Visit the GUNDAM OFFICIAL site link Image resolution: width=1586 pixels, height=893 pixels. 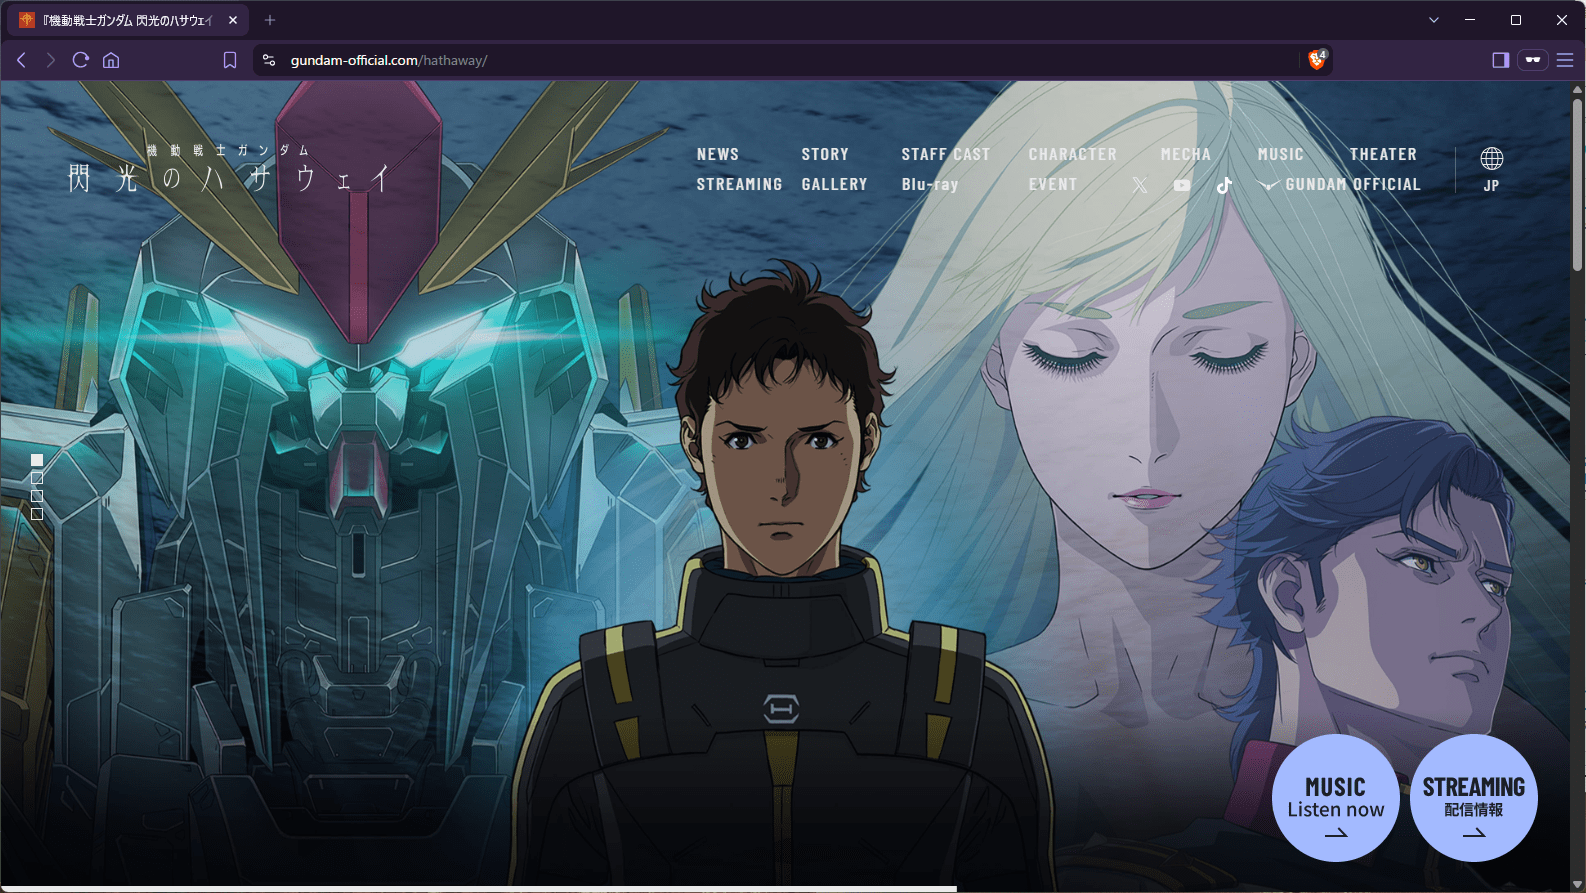click(1340, 184)
